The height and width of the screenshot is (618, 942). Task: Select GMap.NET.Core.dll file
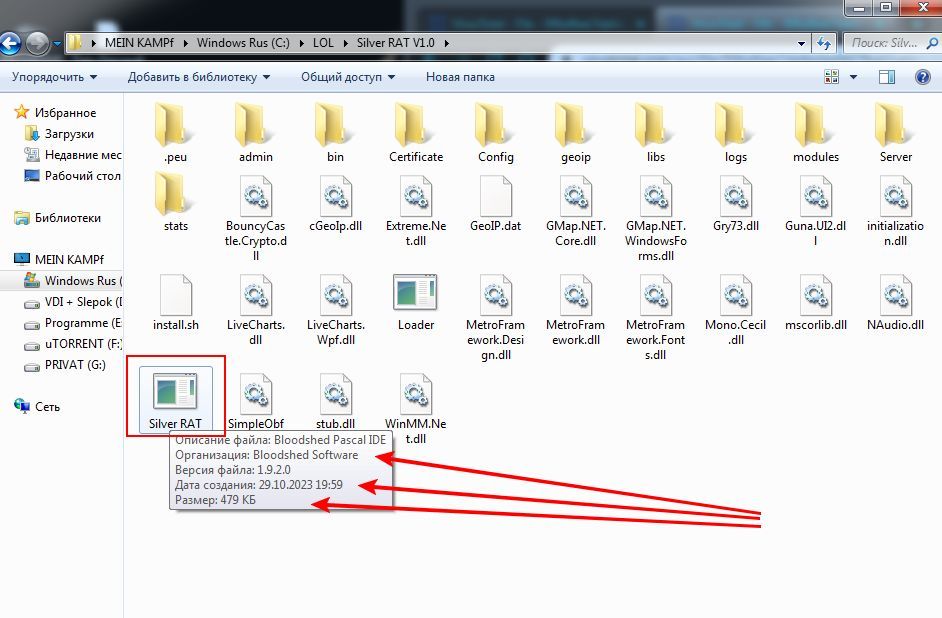pyautogui.click(x=576, y=211)
